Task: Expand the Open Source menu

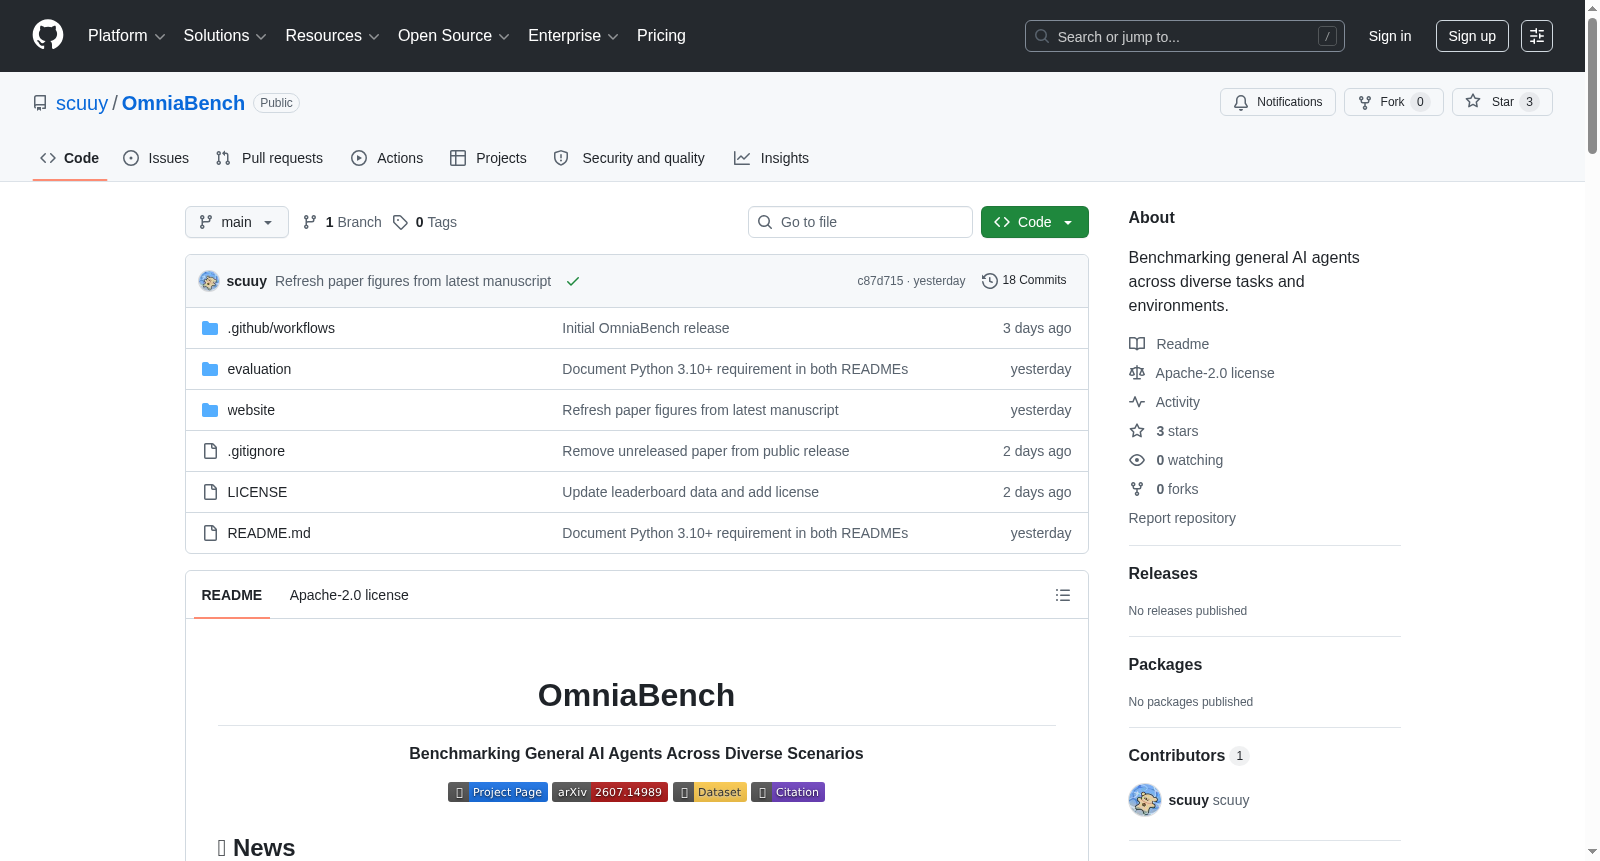Action: tap(454, 36)
